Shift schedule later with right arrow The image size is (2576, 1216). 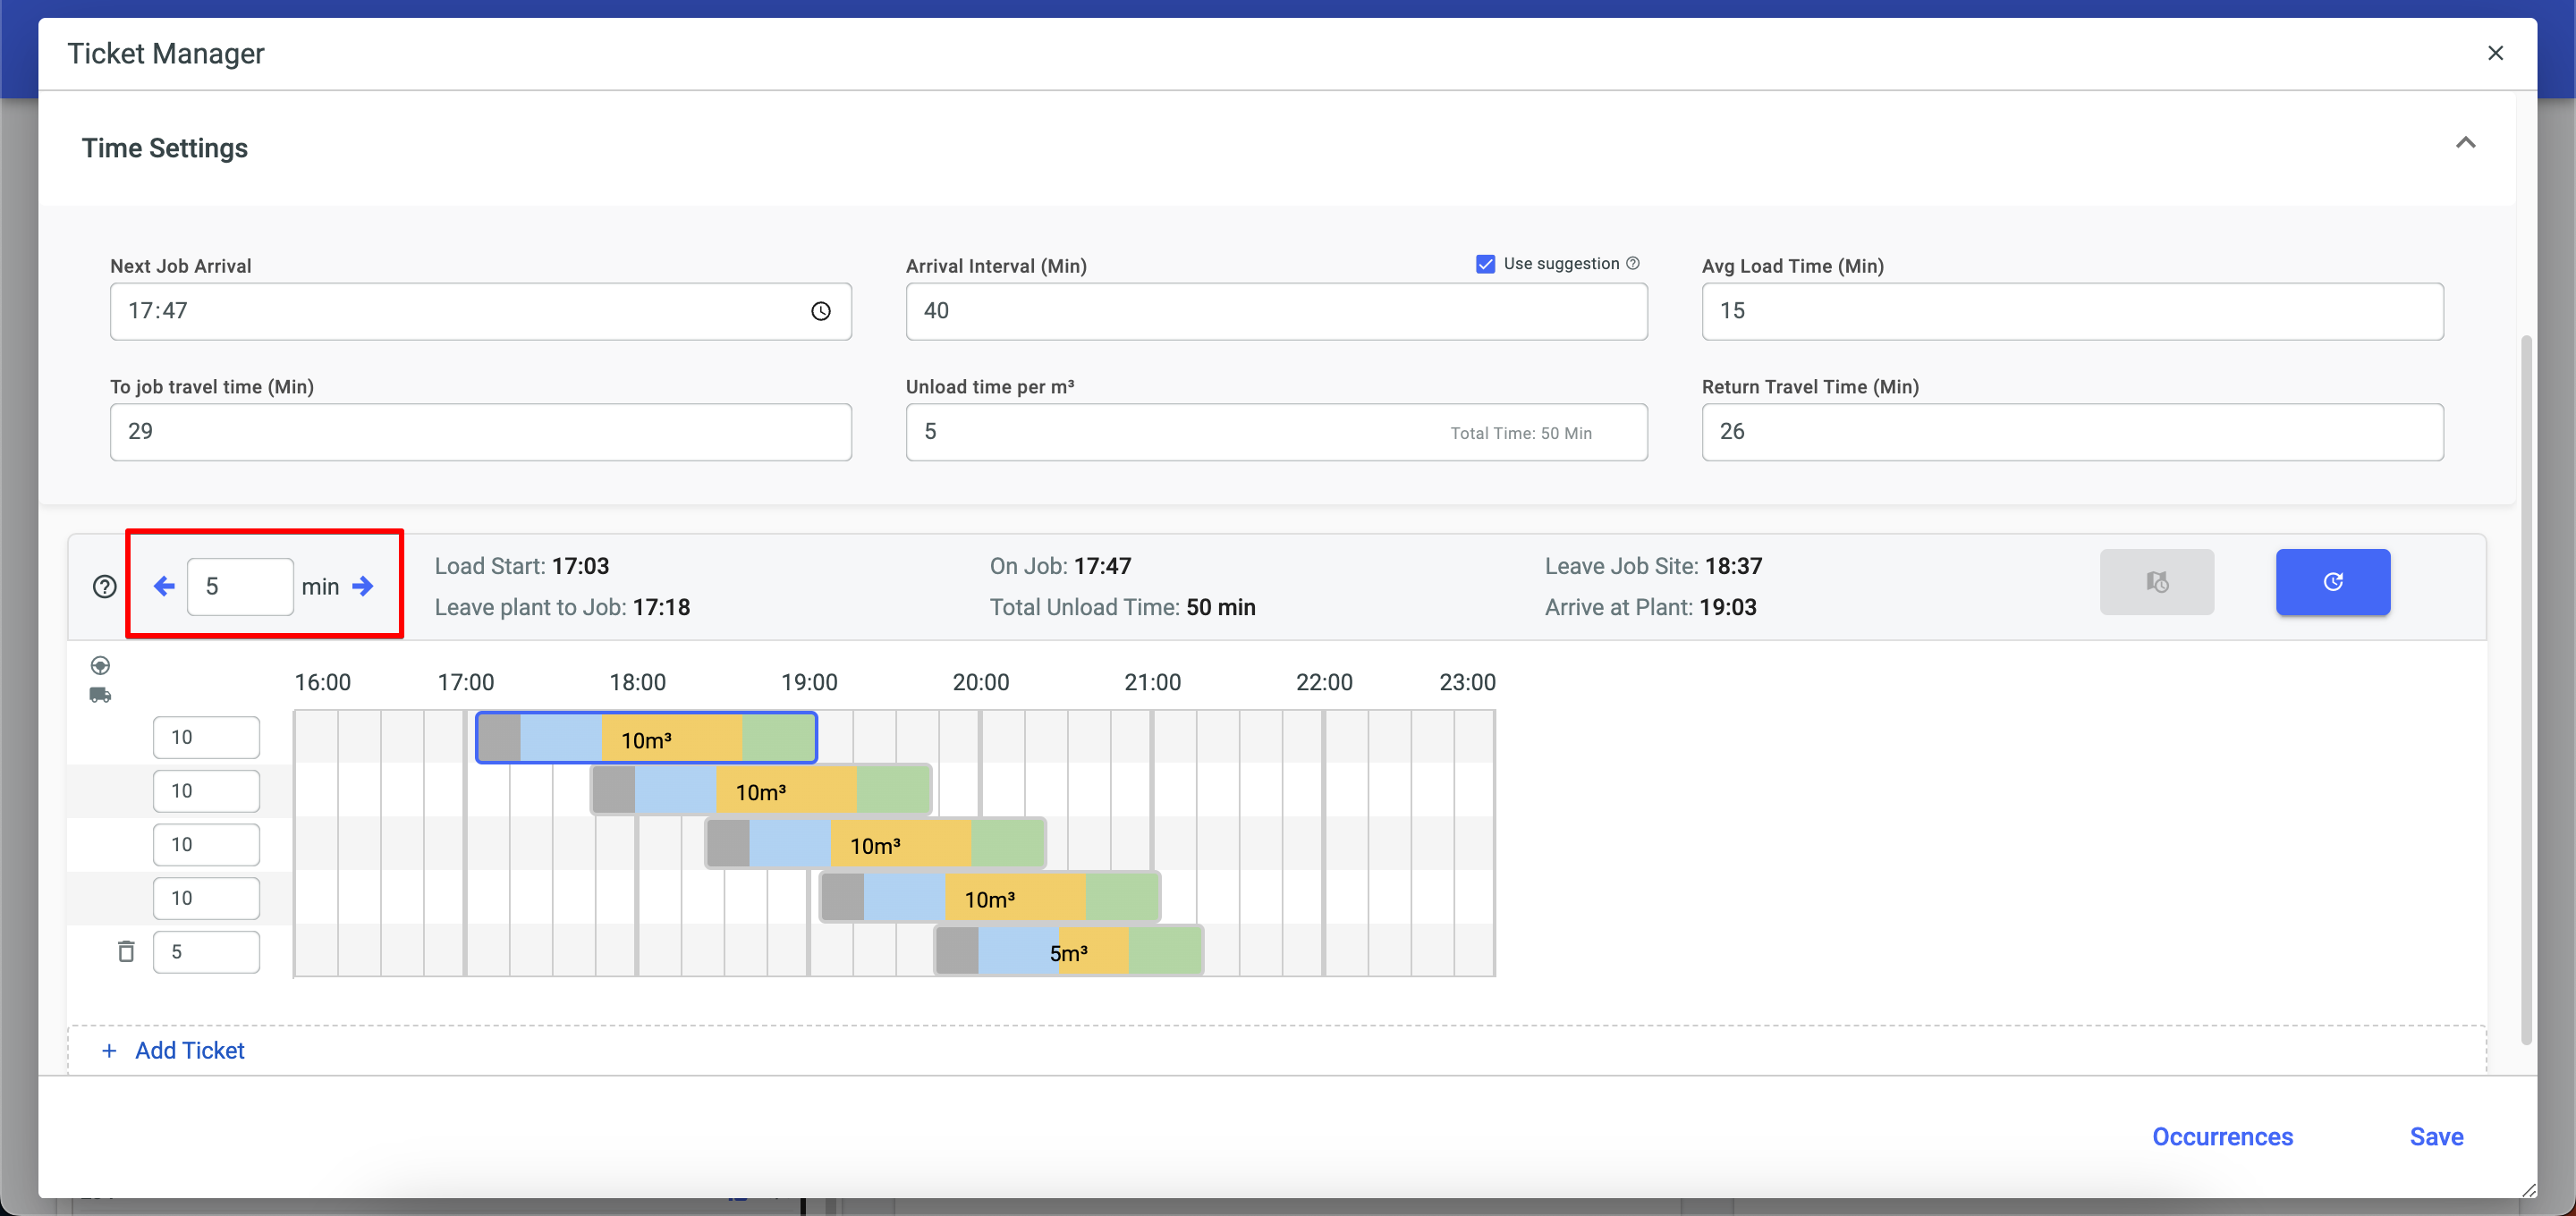pyautogui.click(x=363, y=587)
